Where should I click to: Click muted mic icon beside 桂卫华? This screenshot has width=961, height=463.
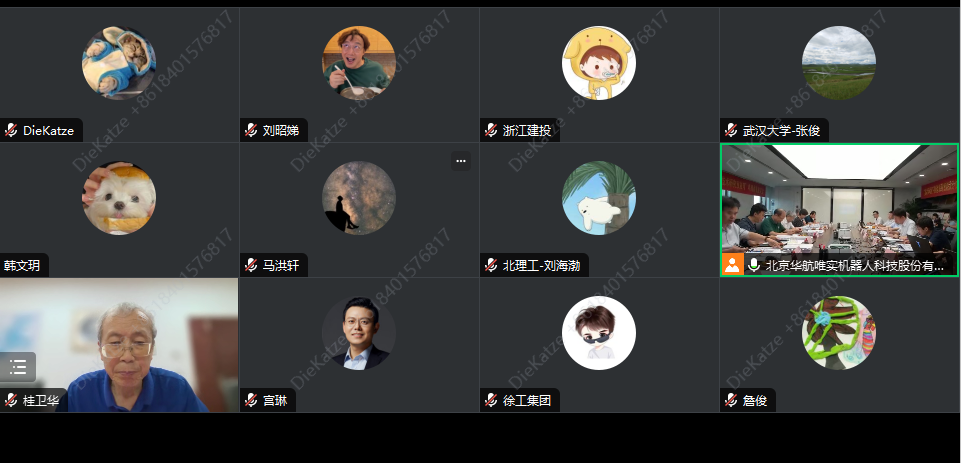coord(10,400)
